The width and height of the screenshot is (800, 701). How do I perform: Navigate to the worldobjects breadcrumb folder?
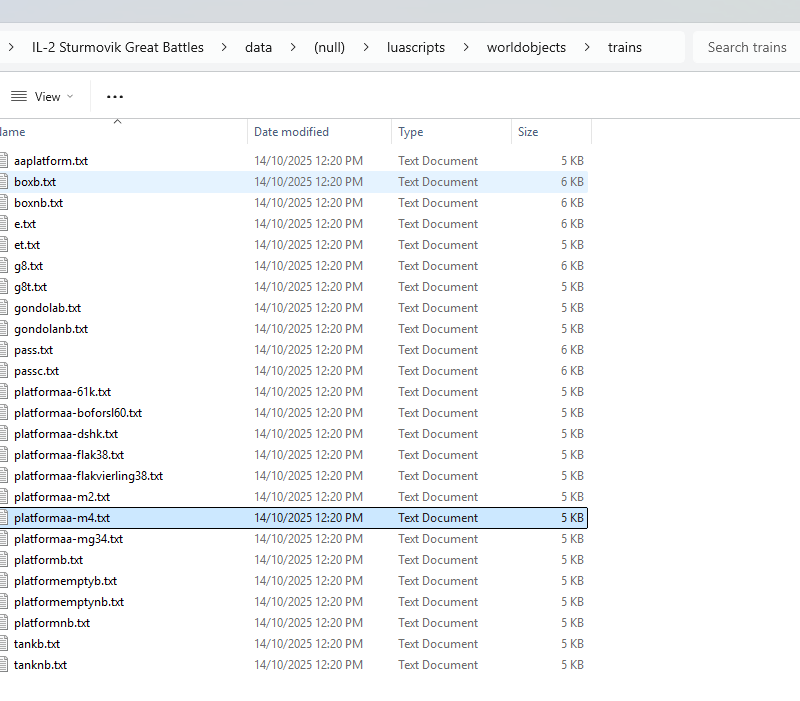[526, 47]
